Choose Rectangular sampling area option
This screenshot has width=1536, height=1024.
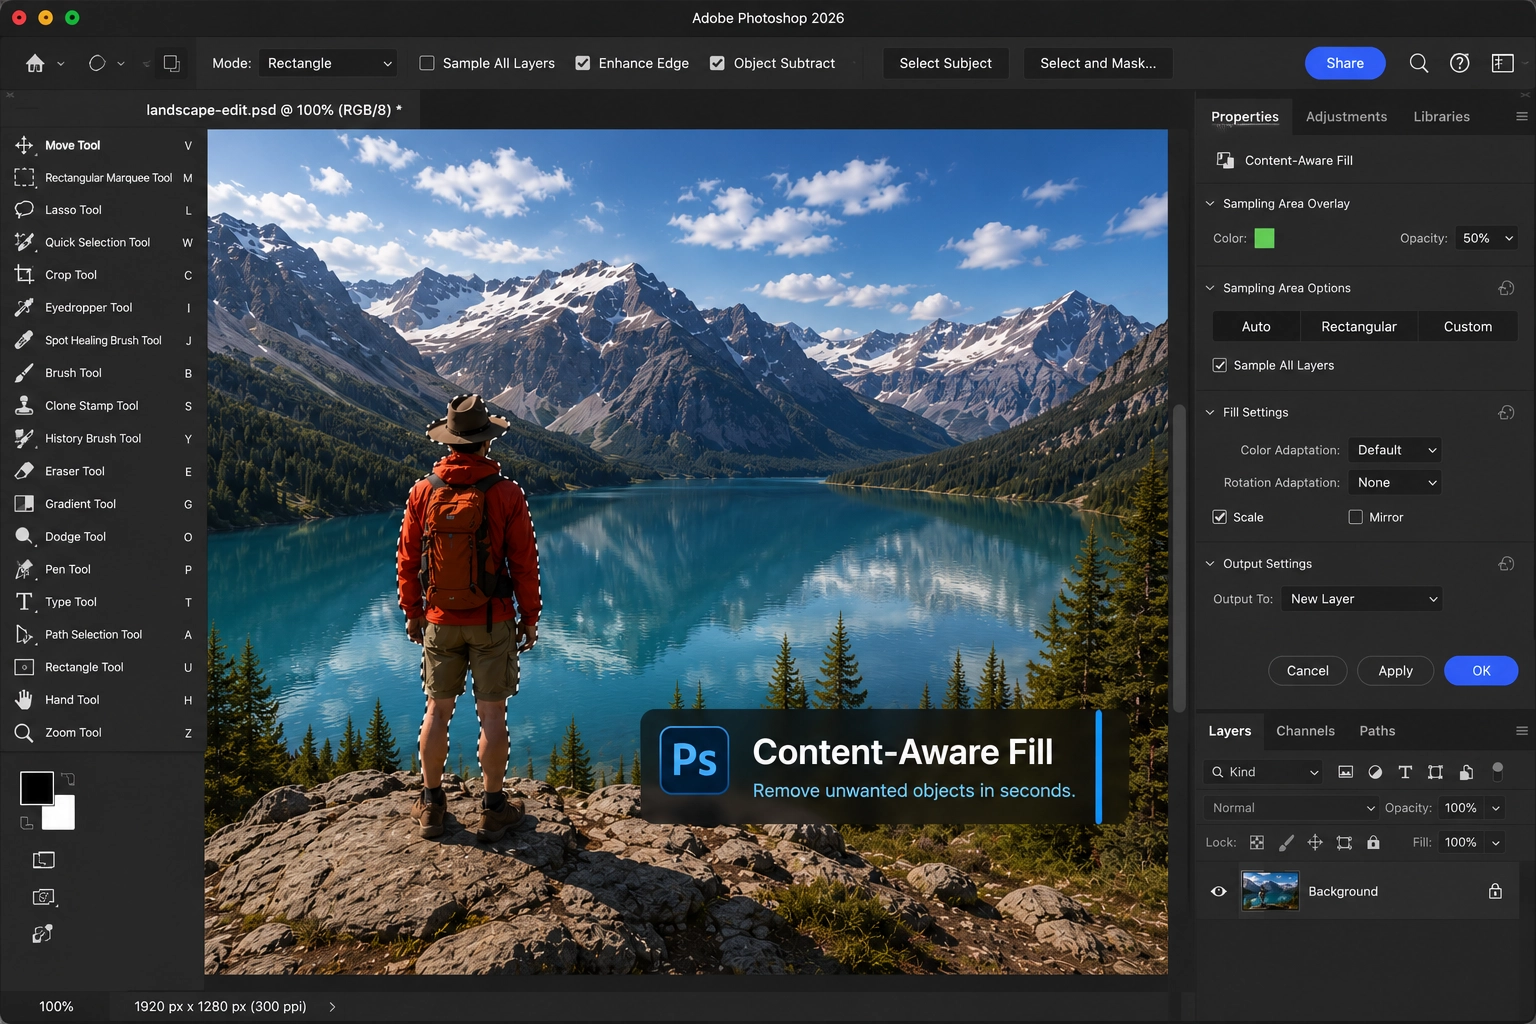[1358, 327]
